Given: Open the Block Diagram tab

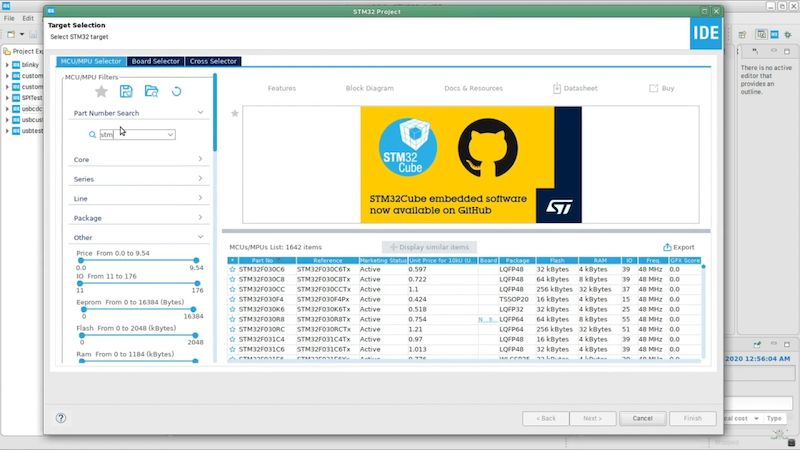Looking at the screenshot, I should click(x=369, y=88).
